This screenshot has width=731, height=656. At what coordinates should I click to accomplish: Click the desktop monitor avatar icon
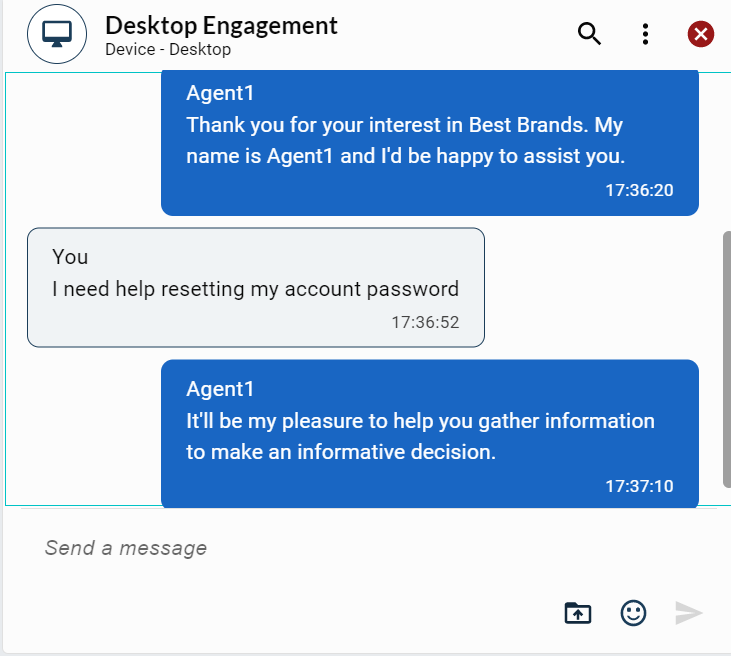click(x=57, y=34)
